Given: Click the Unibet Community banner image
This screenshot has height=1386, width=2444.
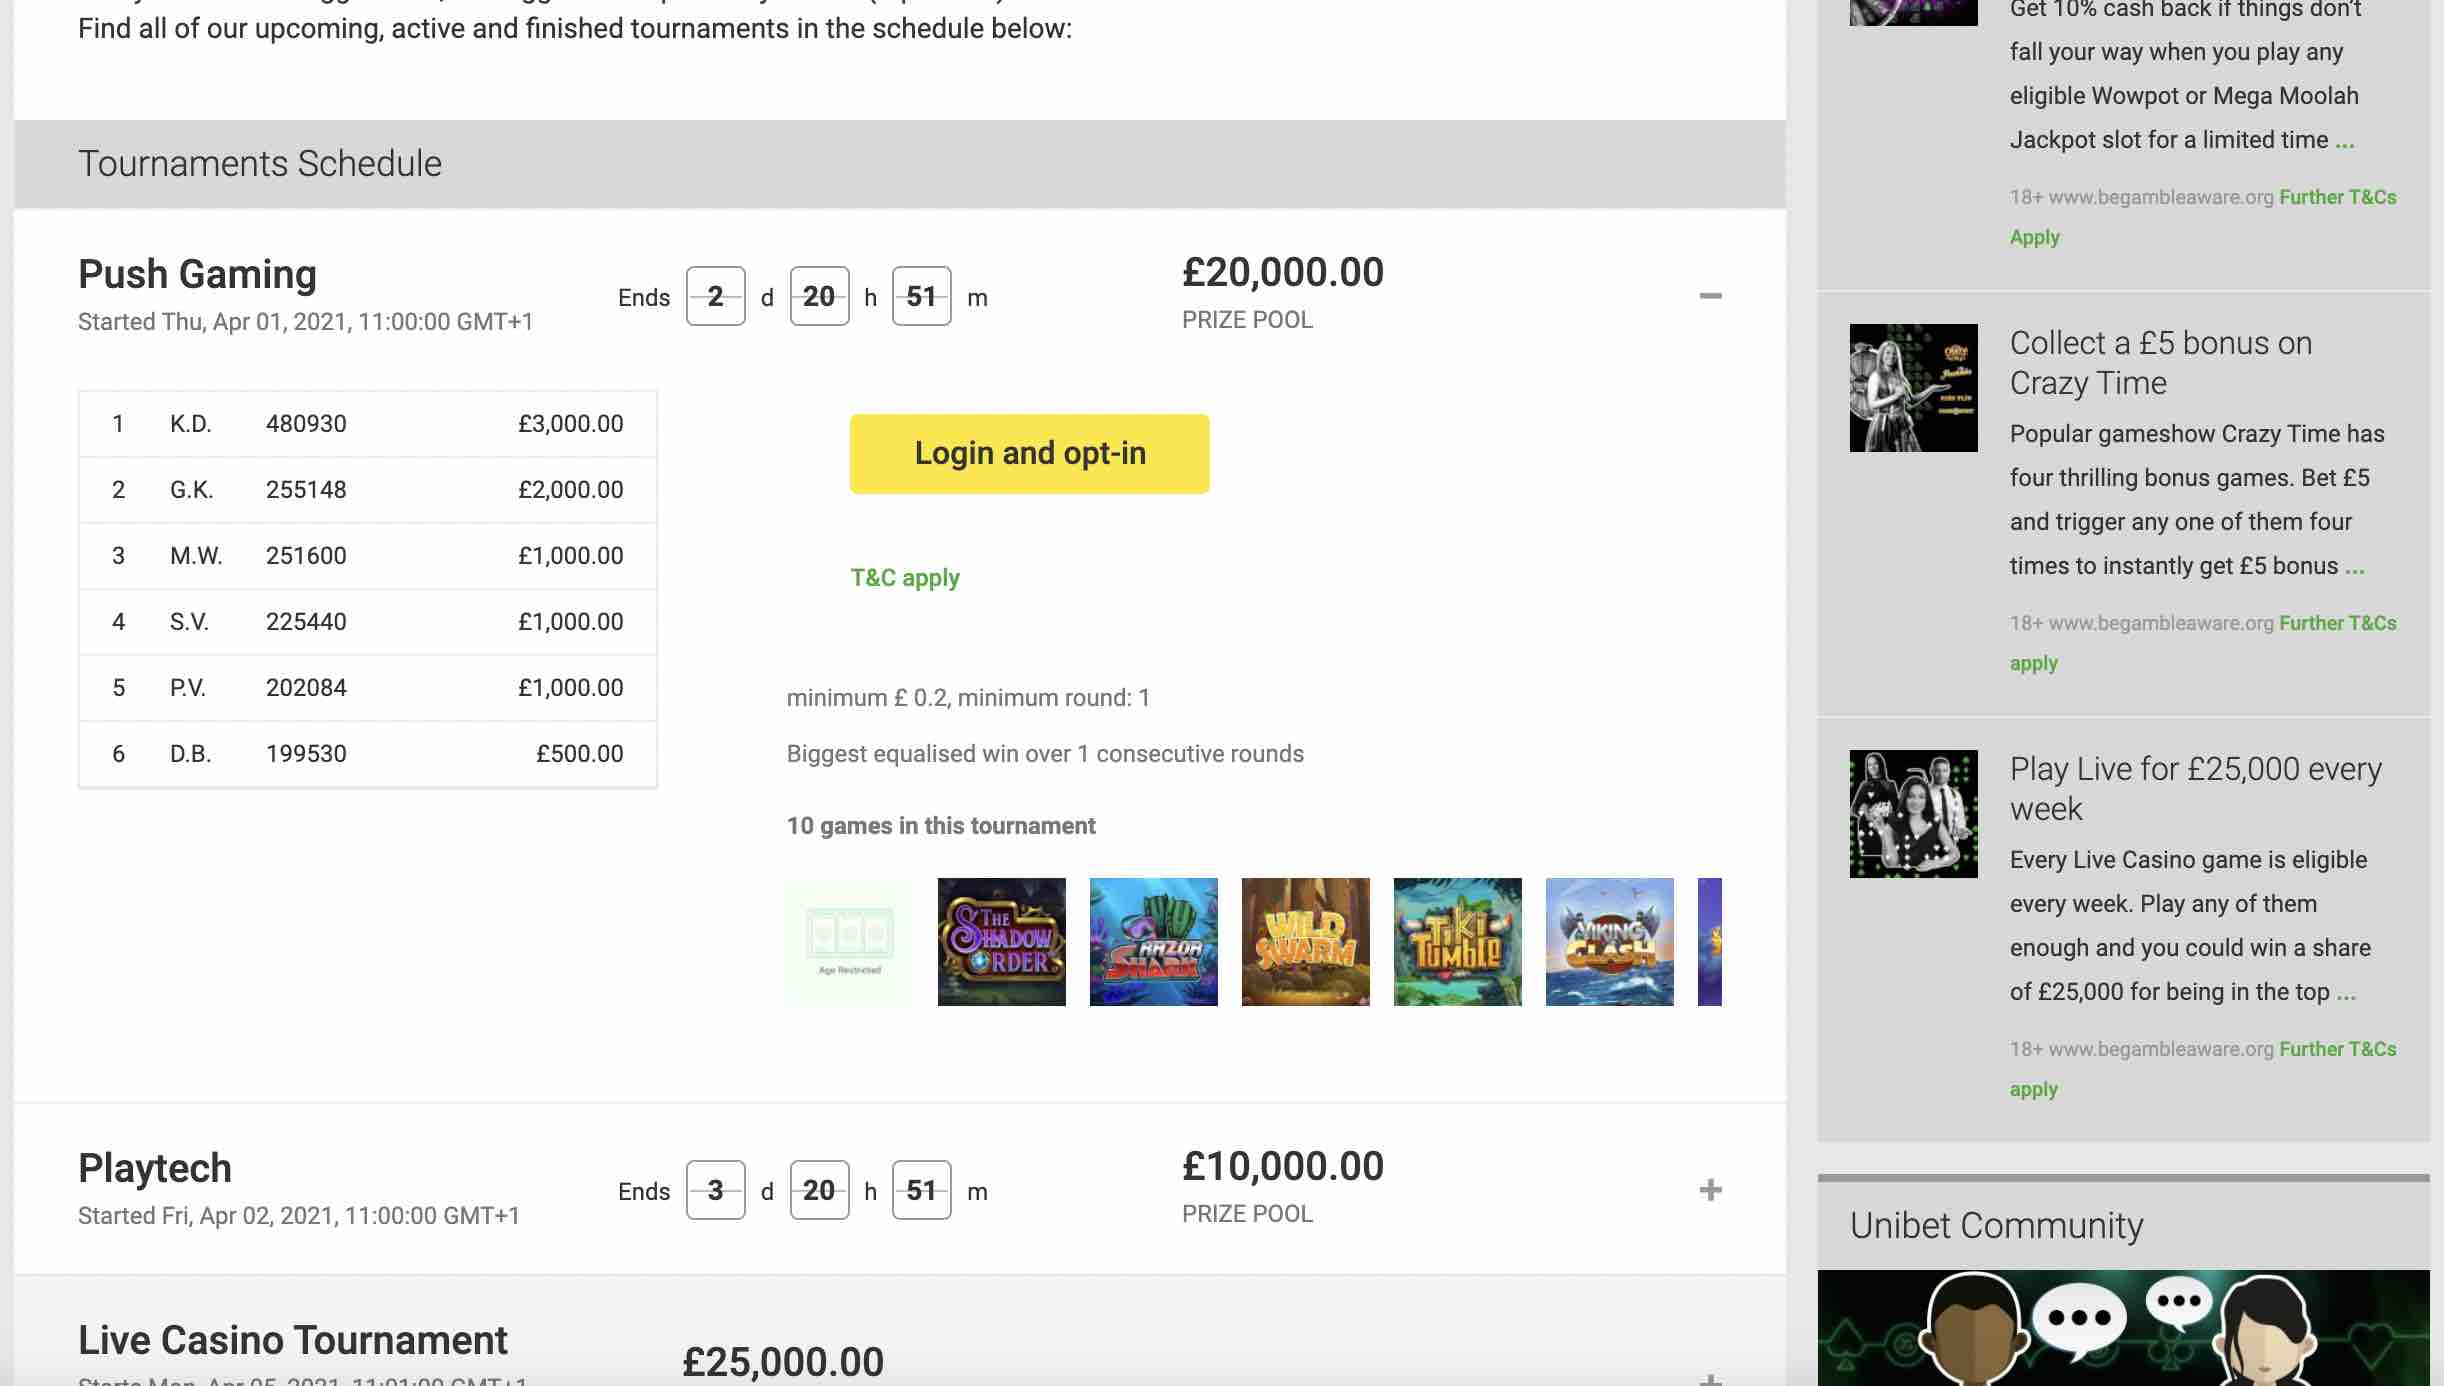Looking at the screenshot, I should pyautogui.click(x=2123, y=1328).
